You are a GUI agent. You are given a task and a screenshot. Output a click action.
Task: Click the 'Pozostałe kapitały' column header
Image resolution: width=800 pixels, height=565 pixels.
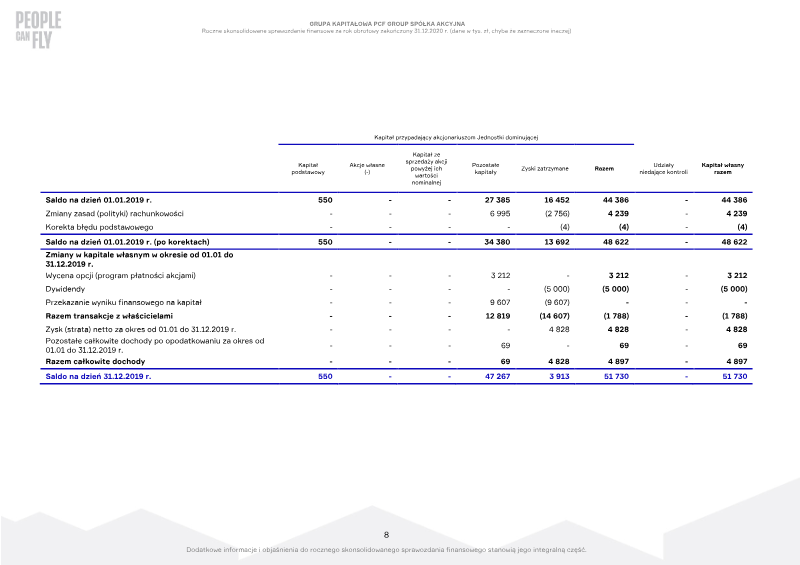(485, 169)
